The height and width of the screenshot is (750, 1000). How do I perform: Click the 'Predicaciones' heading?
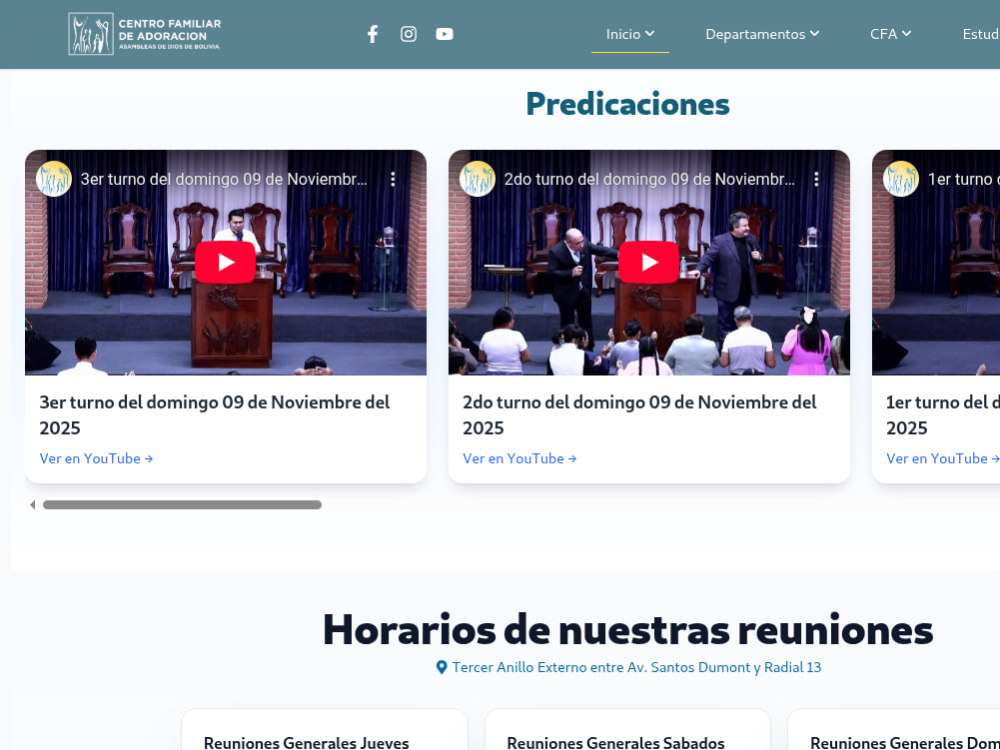(x=628, y=104)
